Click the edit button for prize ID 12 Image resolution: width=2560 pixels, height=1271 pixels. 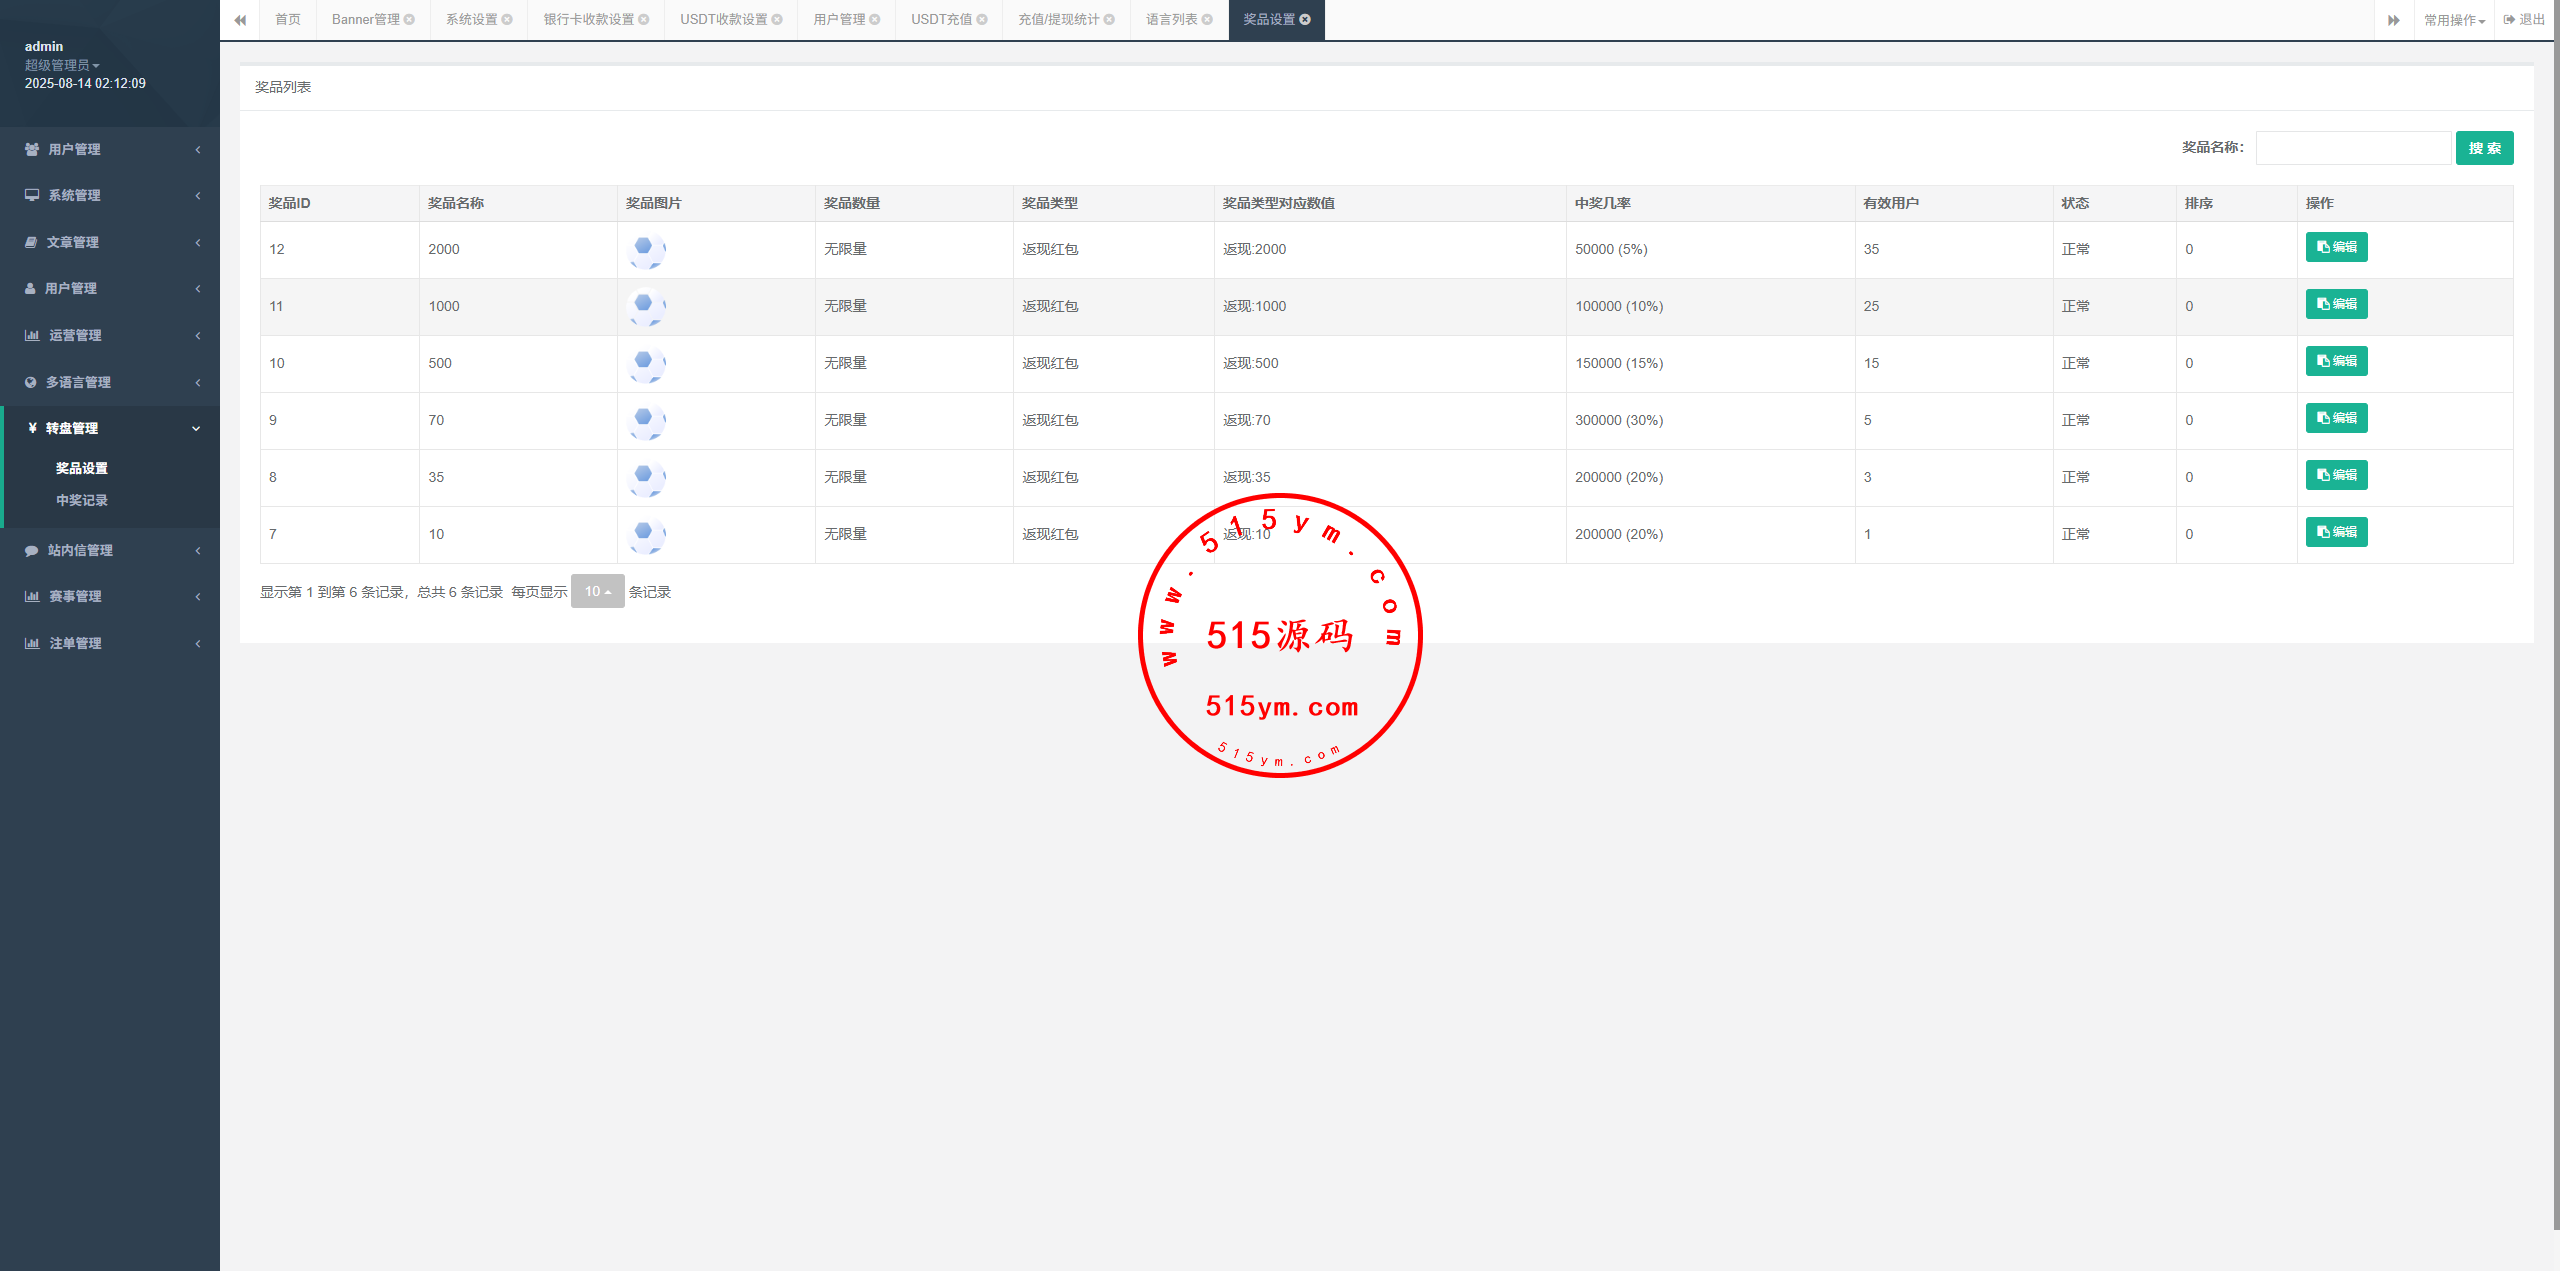[2336, 247]
